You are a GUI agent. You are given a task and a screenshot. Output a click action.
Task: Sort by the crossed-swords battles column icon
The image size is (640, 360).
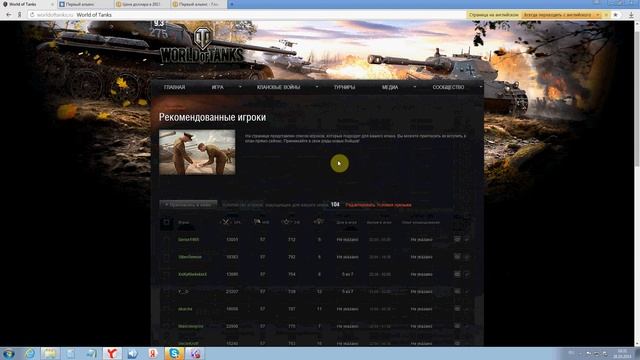point(226,222)
